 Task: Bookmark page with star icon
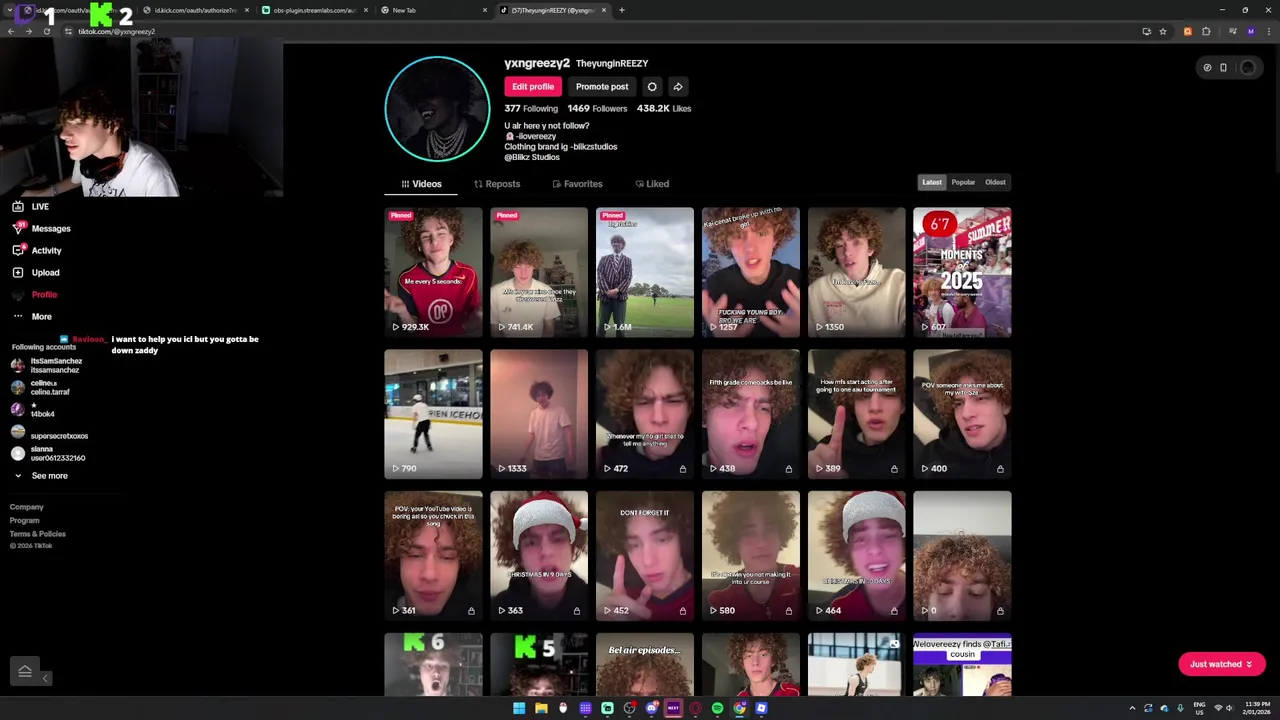pos(1162,32)
